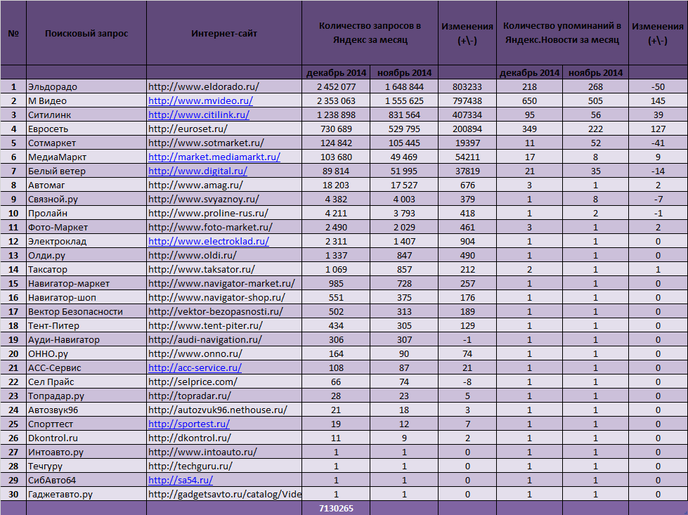Select the cell 'Автомаг'
This screenshot has width=688, height=515.
point(86,185)
